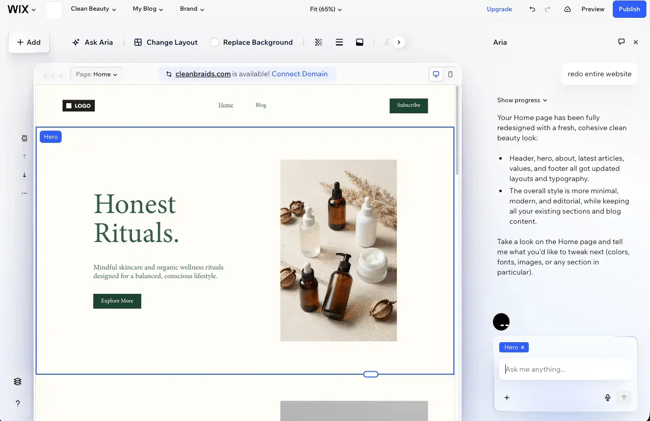Click the cloud save status icon
The height and width of the screenshot is (421, 650).
coord(567,9)
